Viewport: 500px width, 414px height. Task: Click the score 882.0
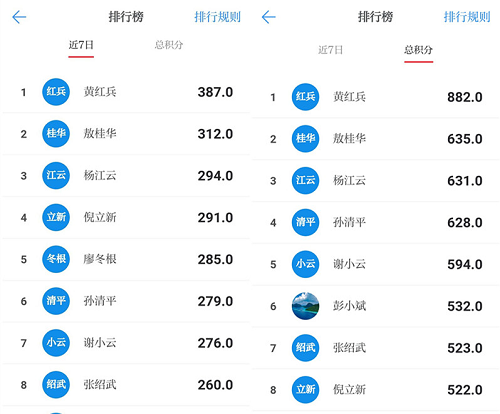point(465,97)
